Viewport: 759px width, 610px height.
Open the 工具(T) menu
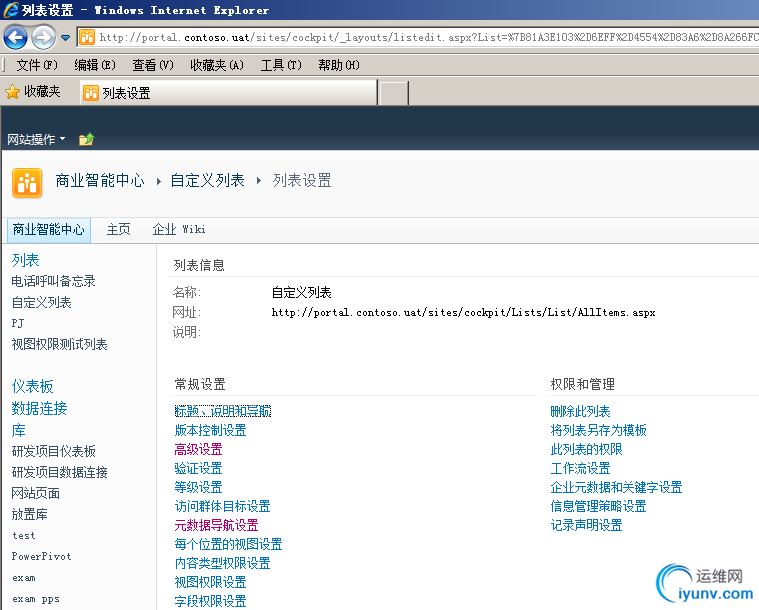[x=281, y=65]
